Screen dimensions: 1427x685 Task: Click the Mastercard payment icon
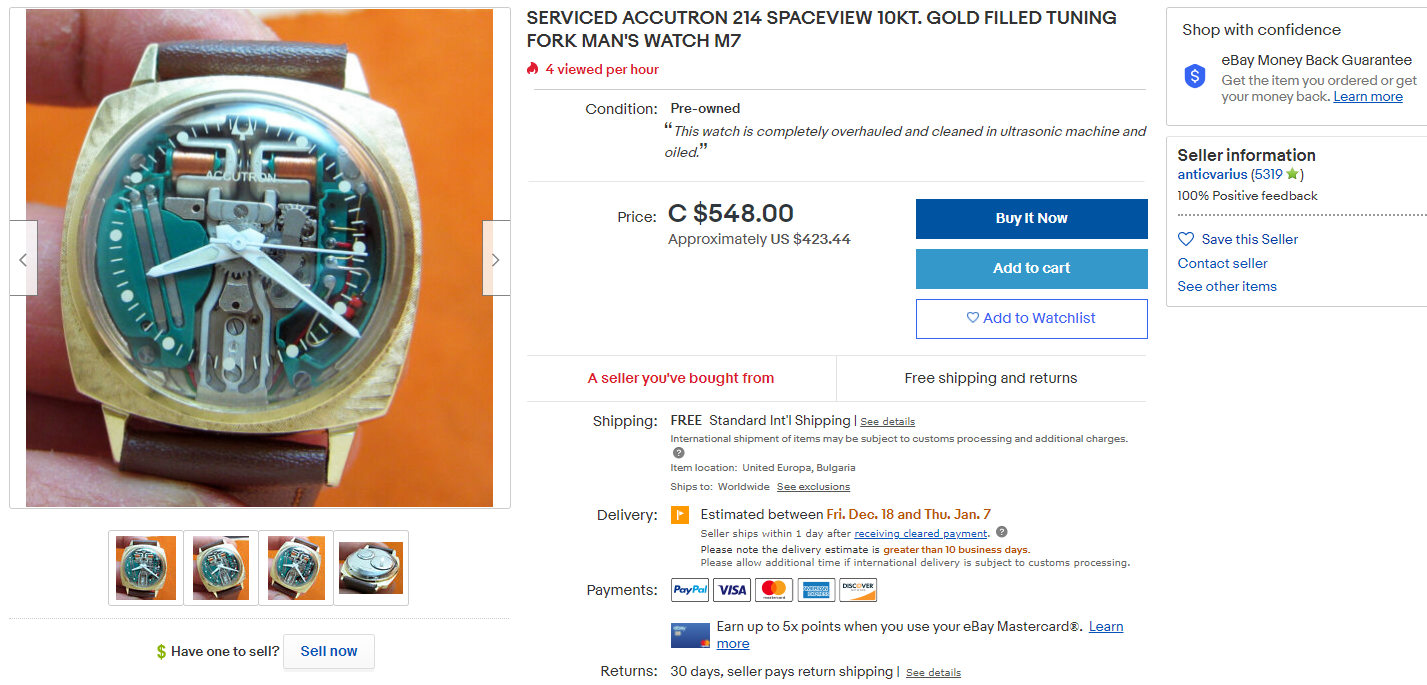[773, 590]
